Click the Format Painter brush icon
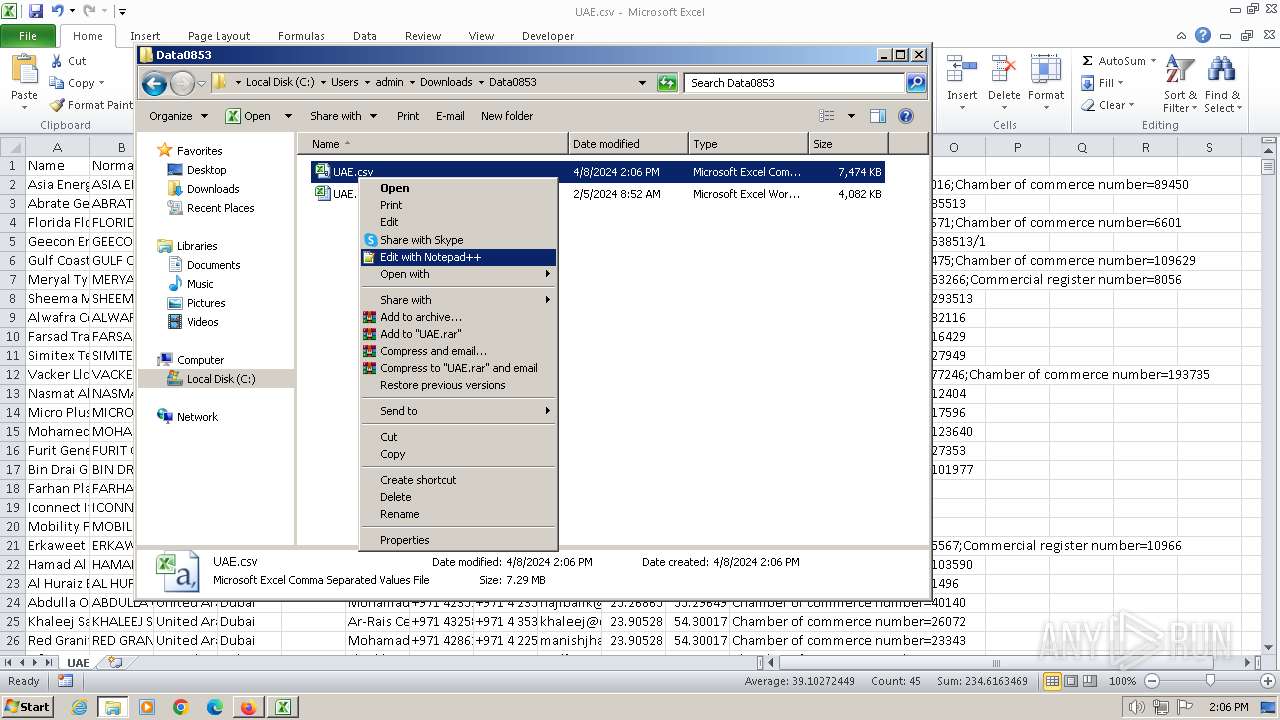This screenshot has height=720, width=1280. (58, 105)
